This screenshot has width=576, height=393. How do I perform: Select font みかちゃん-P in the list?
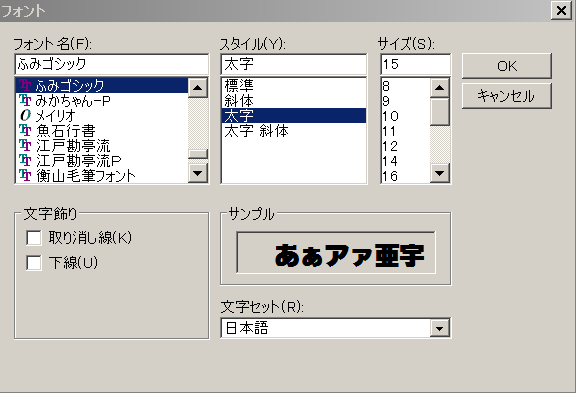coord(102,100)
